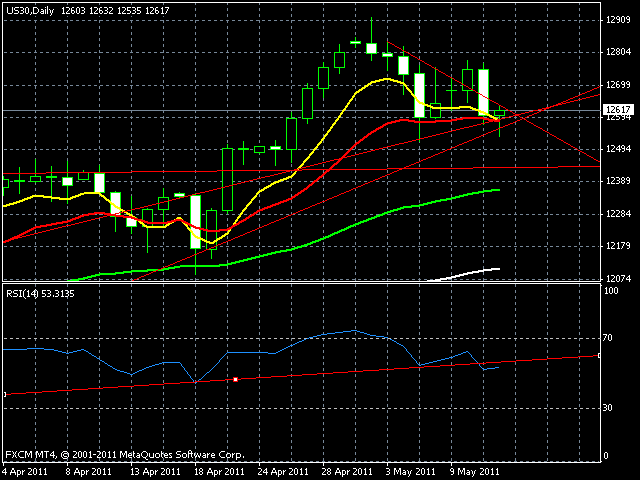Viewport: 640px width, 480px height.
Task: Click the RSI(14) indicator label
Action: click(x=38, y=293)
